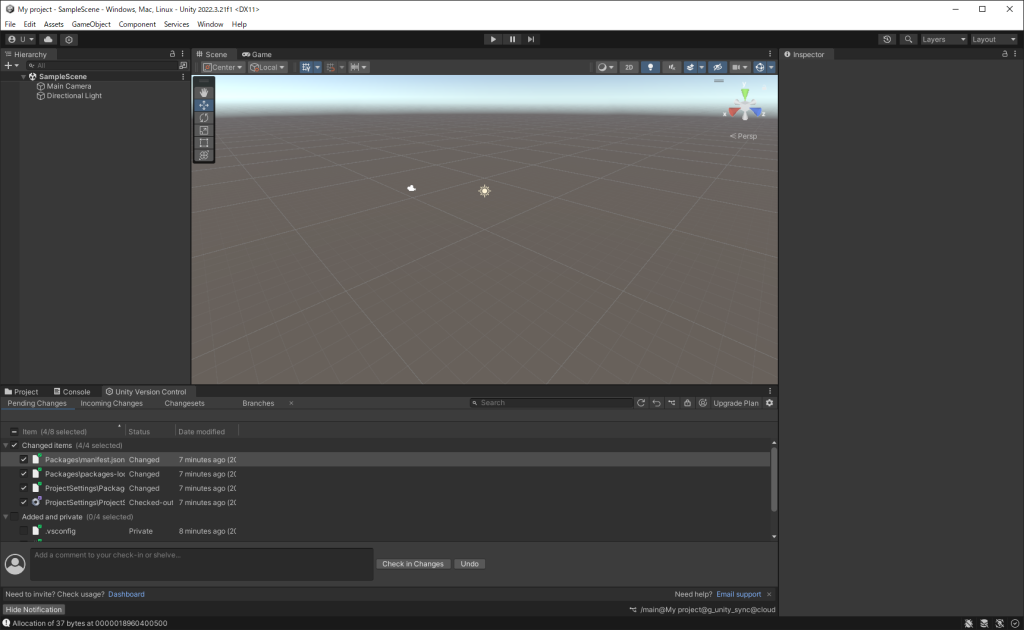Screen dimensions: 1024x630
Task: Open the Unity Cloud icon
Action: click(48, 39)
